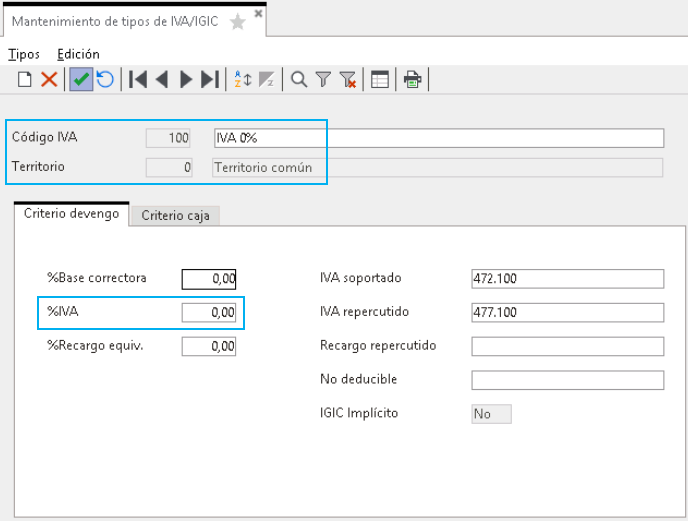Screen dimensions: 688x521
Task: Click the New record icon
Action: click(x=25, y=79)
